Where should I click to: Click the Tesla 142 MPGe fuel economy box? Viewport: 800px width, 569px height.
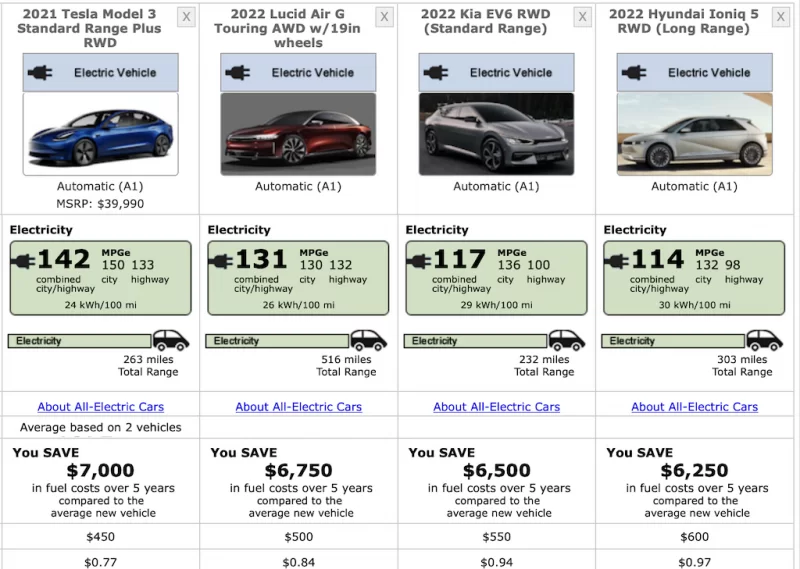click(x=100, y=277)
